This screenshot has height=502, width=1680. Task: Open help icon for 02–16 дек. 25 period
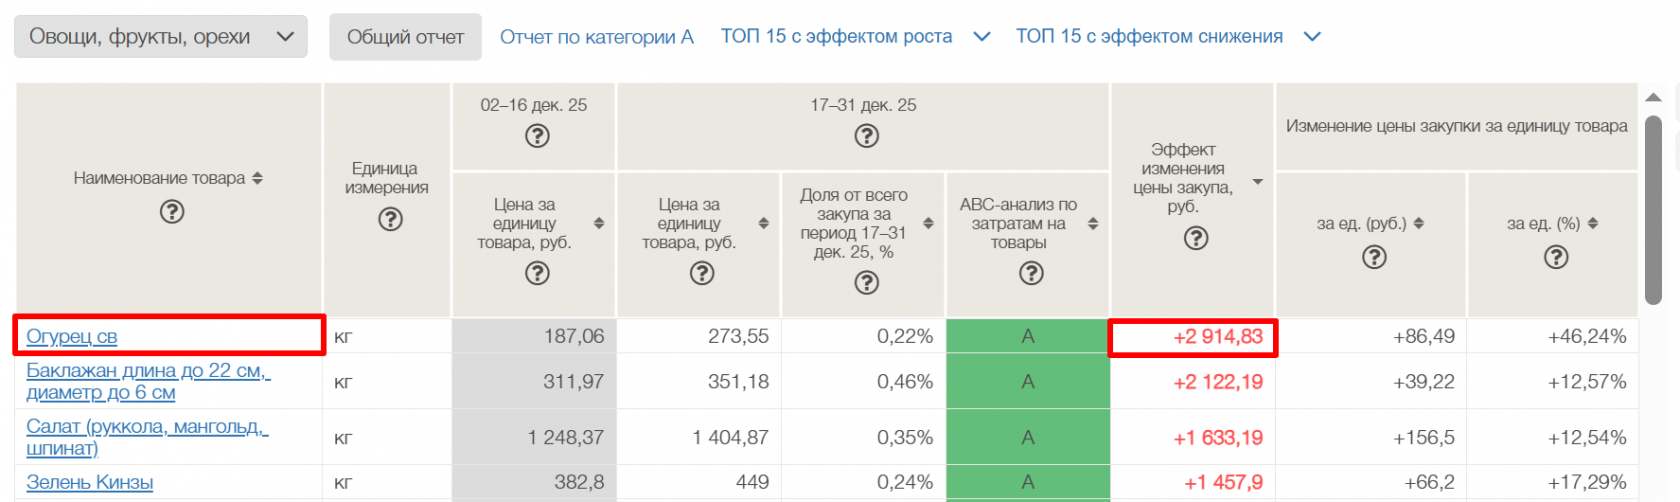[537, 136]
